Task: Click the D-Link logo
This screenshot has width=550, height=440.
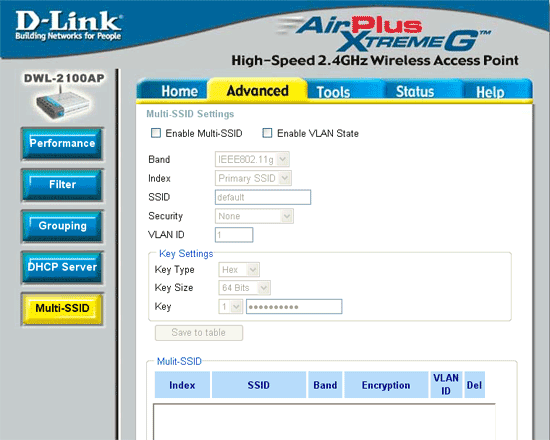Action: click(x=68, y=25)
